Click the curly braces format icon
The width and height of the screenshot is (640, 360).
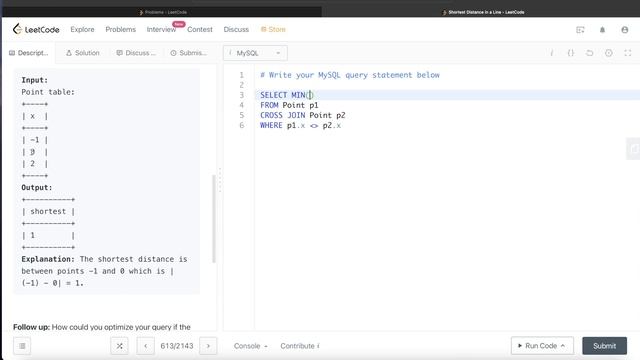571,53
